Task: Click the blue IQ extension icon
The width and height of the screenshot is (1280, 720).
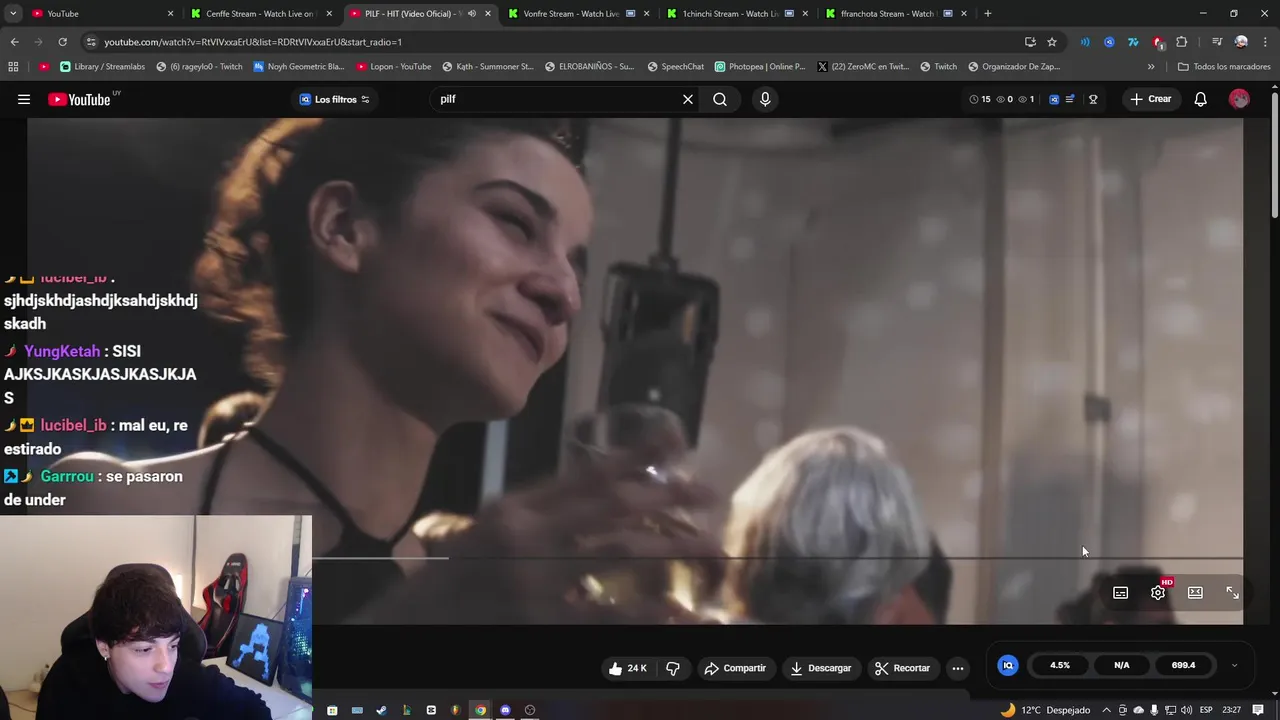Action: point(1008,665)
